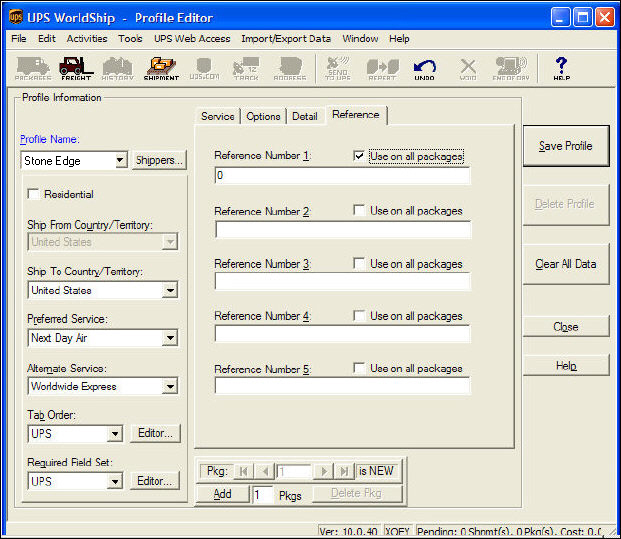Click the UPS shield logo in title bar
Screen dimensions: 621x539
[15, 17]
